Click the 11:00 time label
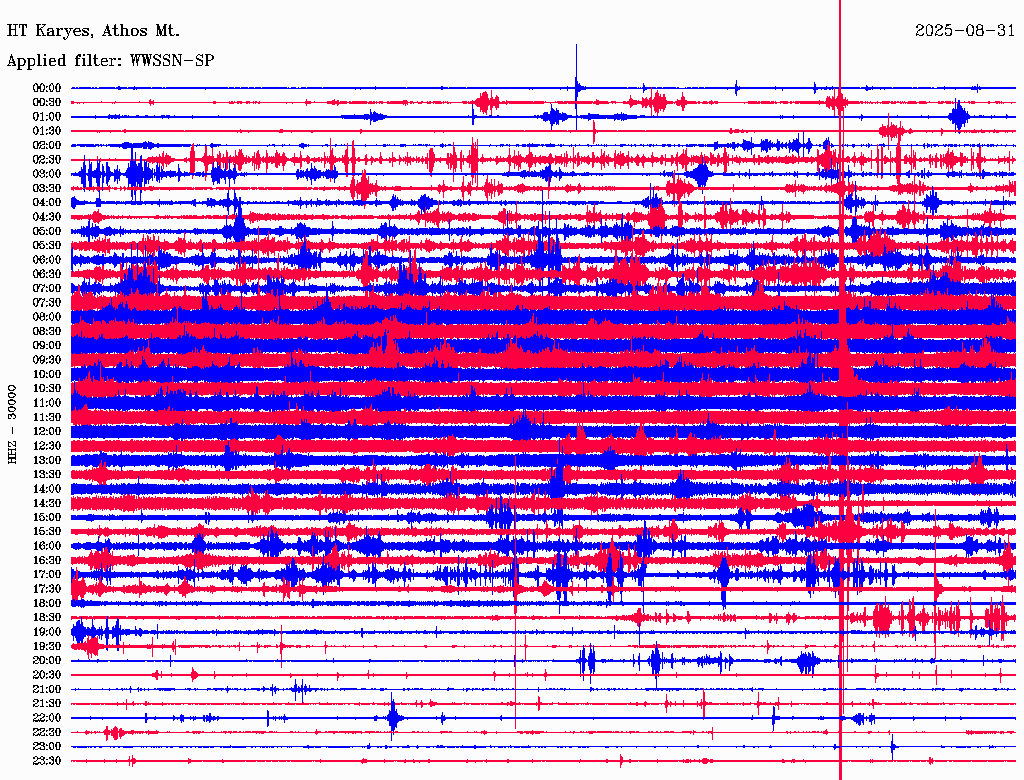Viewport: 1024px width, 780px height. pos(47,402)
